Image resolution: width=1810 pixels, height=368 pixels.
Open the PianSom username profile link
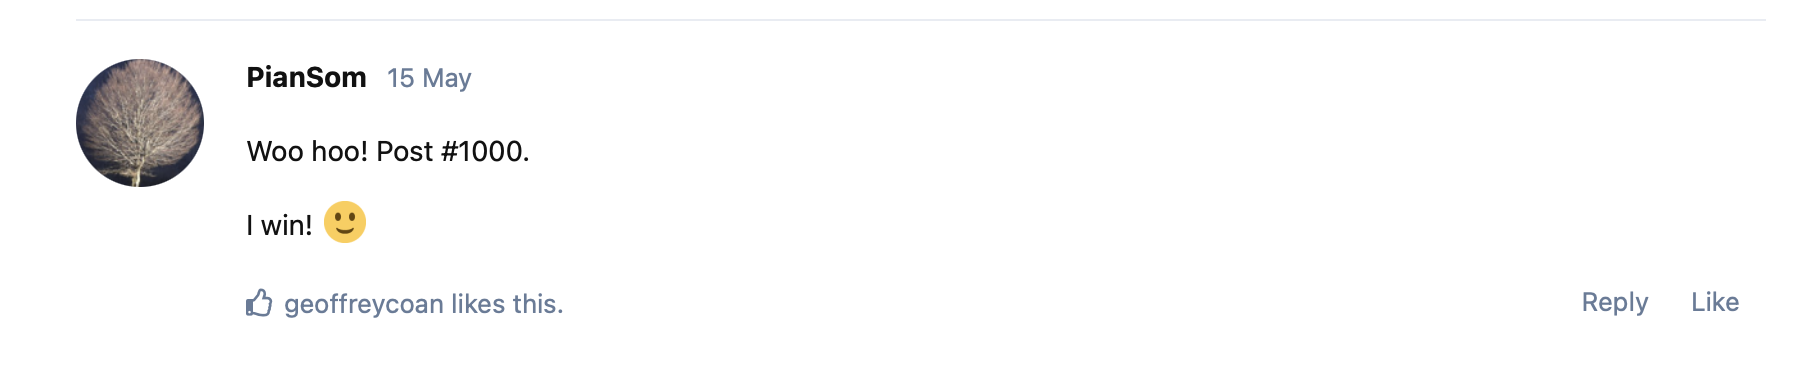click(306, 78)
